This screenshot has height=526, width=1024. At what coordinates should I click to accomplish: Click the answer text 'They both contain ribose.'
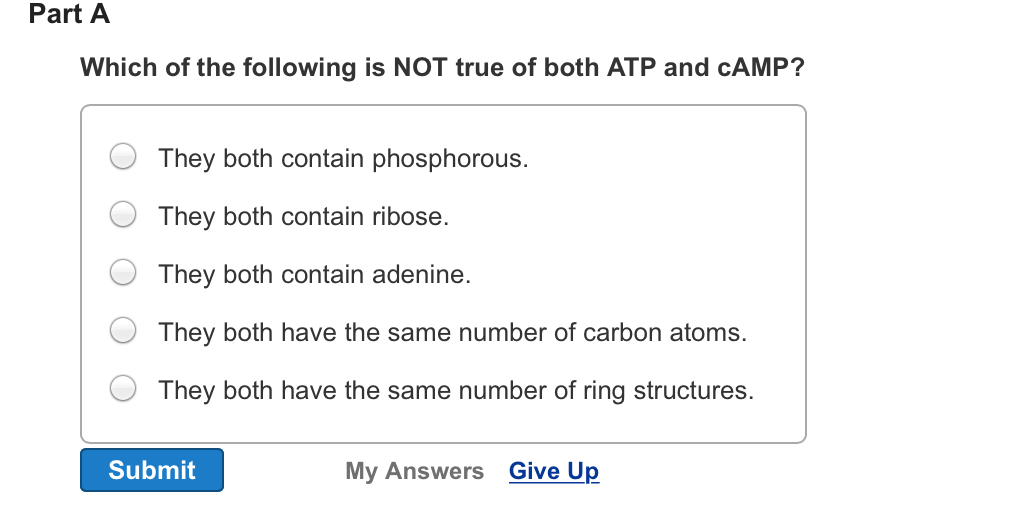pyautogui.click(x=304, y=217)
